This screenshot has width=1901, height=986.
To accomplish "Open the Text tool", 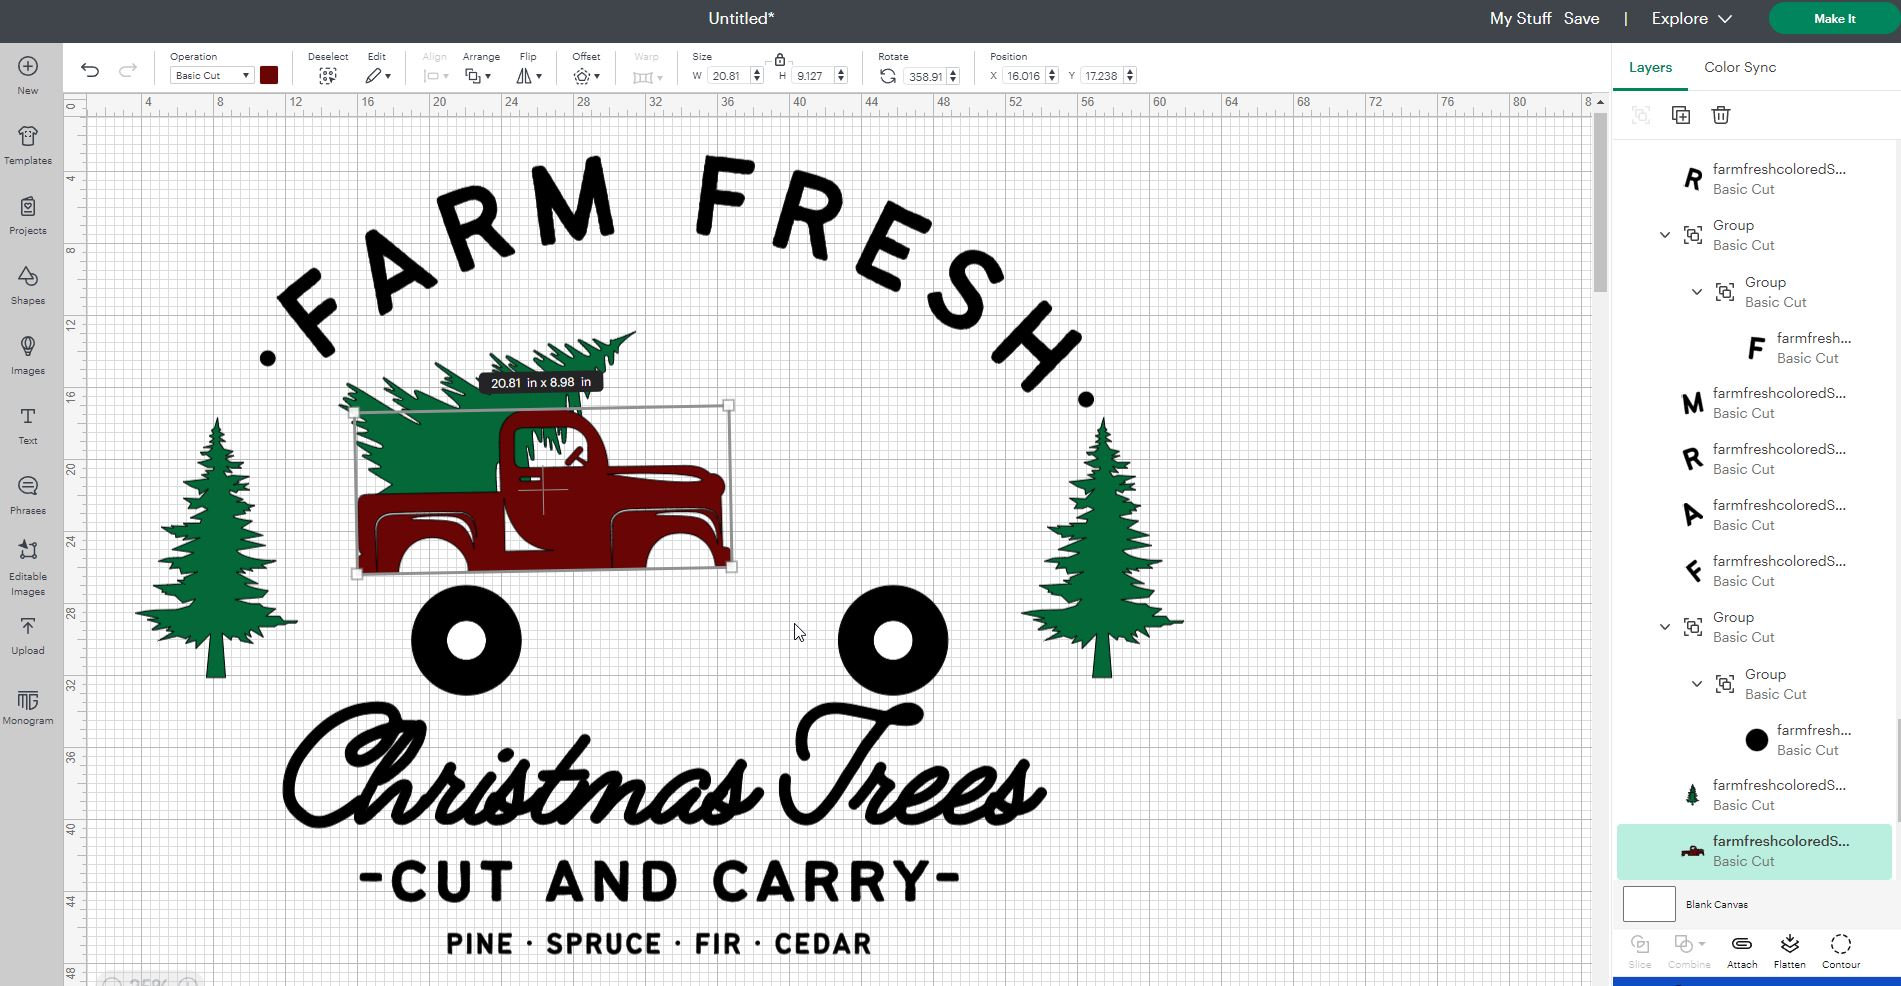I will point(27,423).
